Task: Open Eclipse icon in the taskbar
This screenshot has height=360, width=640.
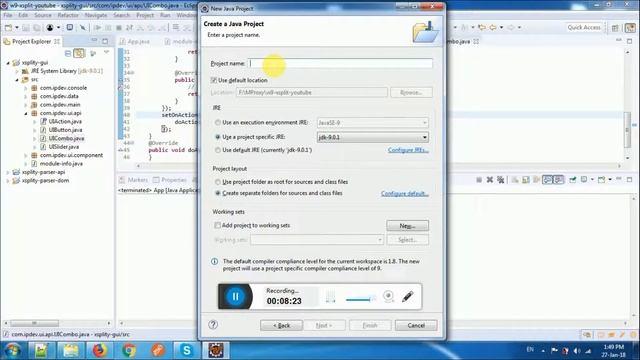Action: tap(216, 351)
